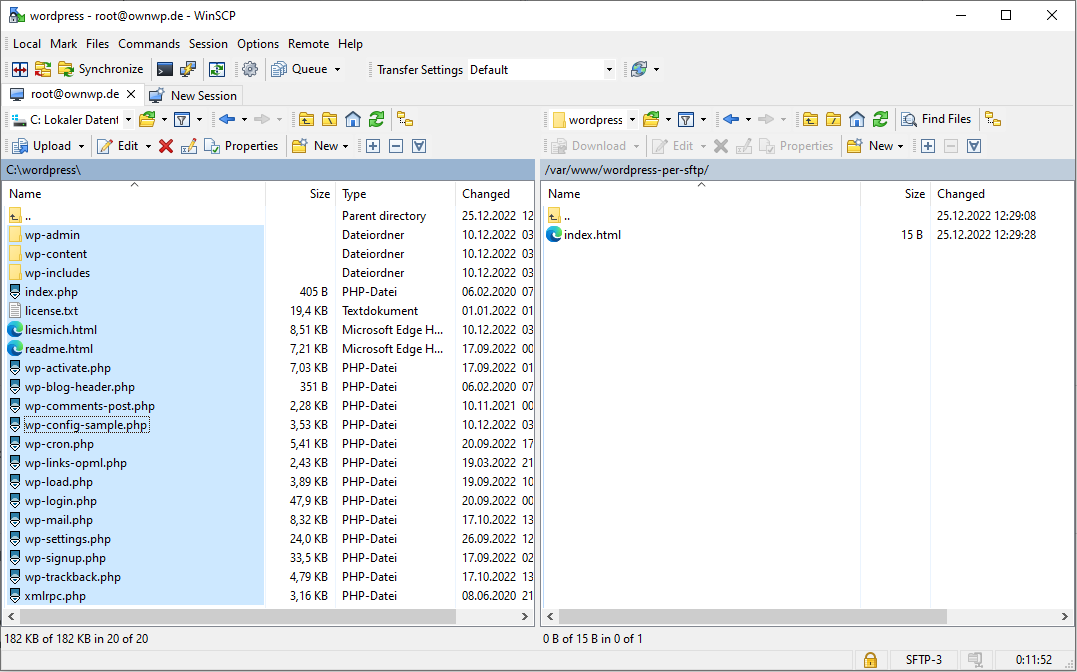Go to local parent directory icon
The width and height of the screenshot is (1077, 672).
click(306, 120)
